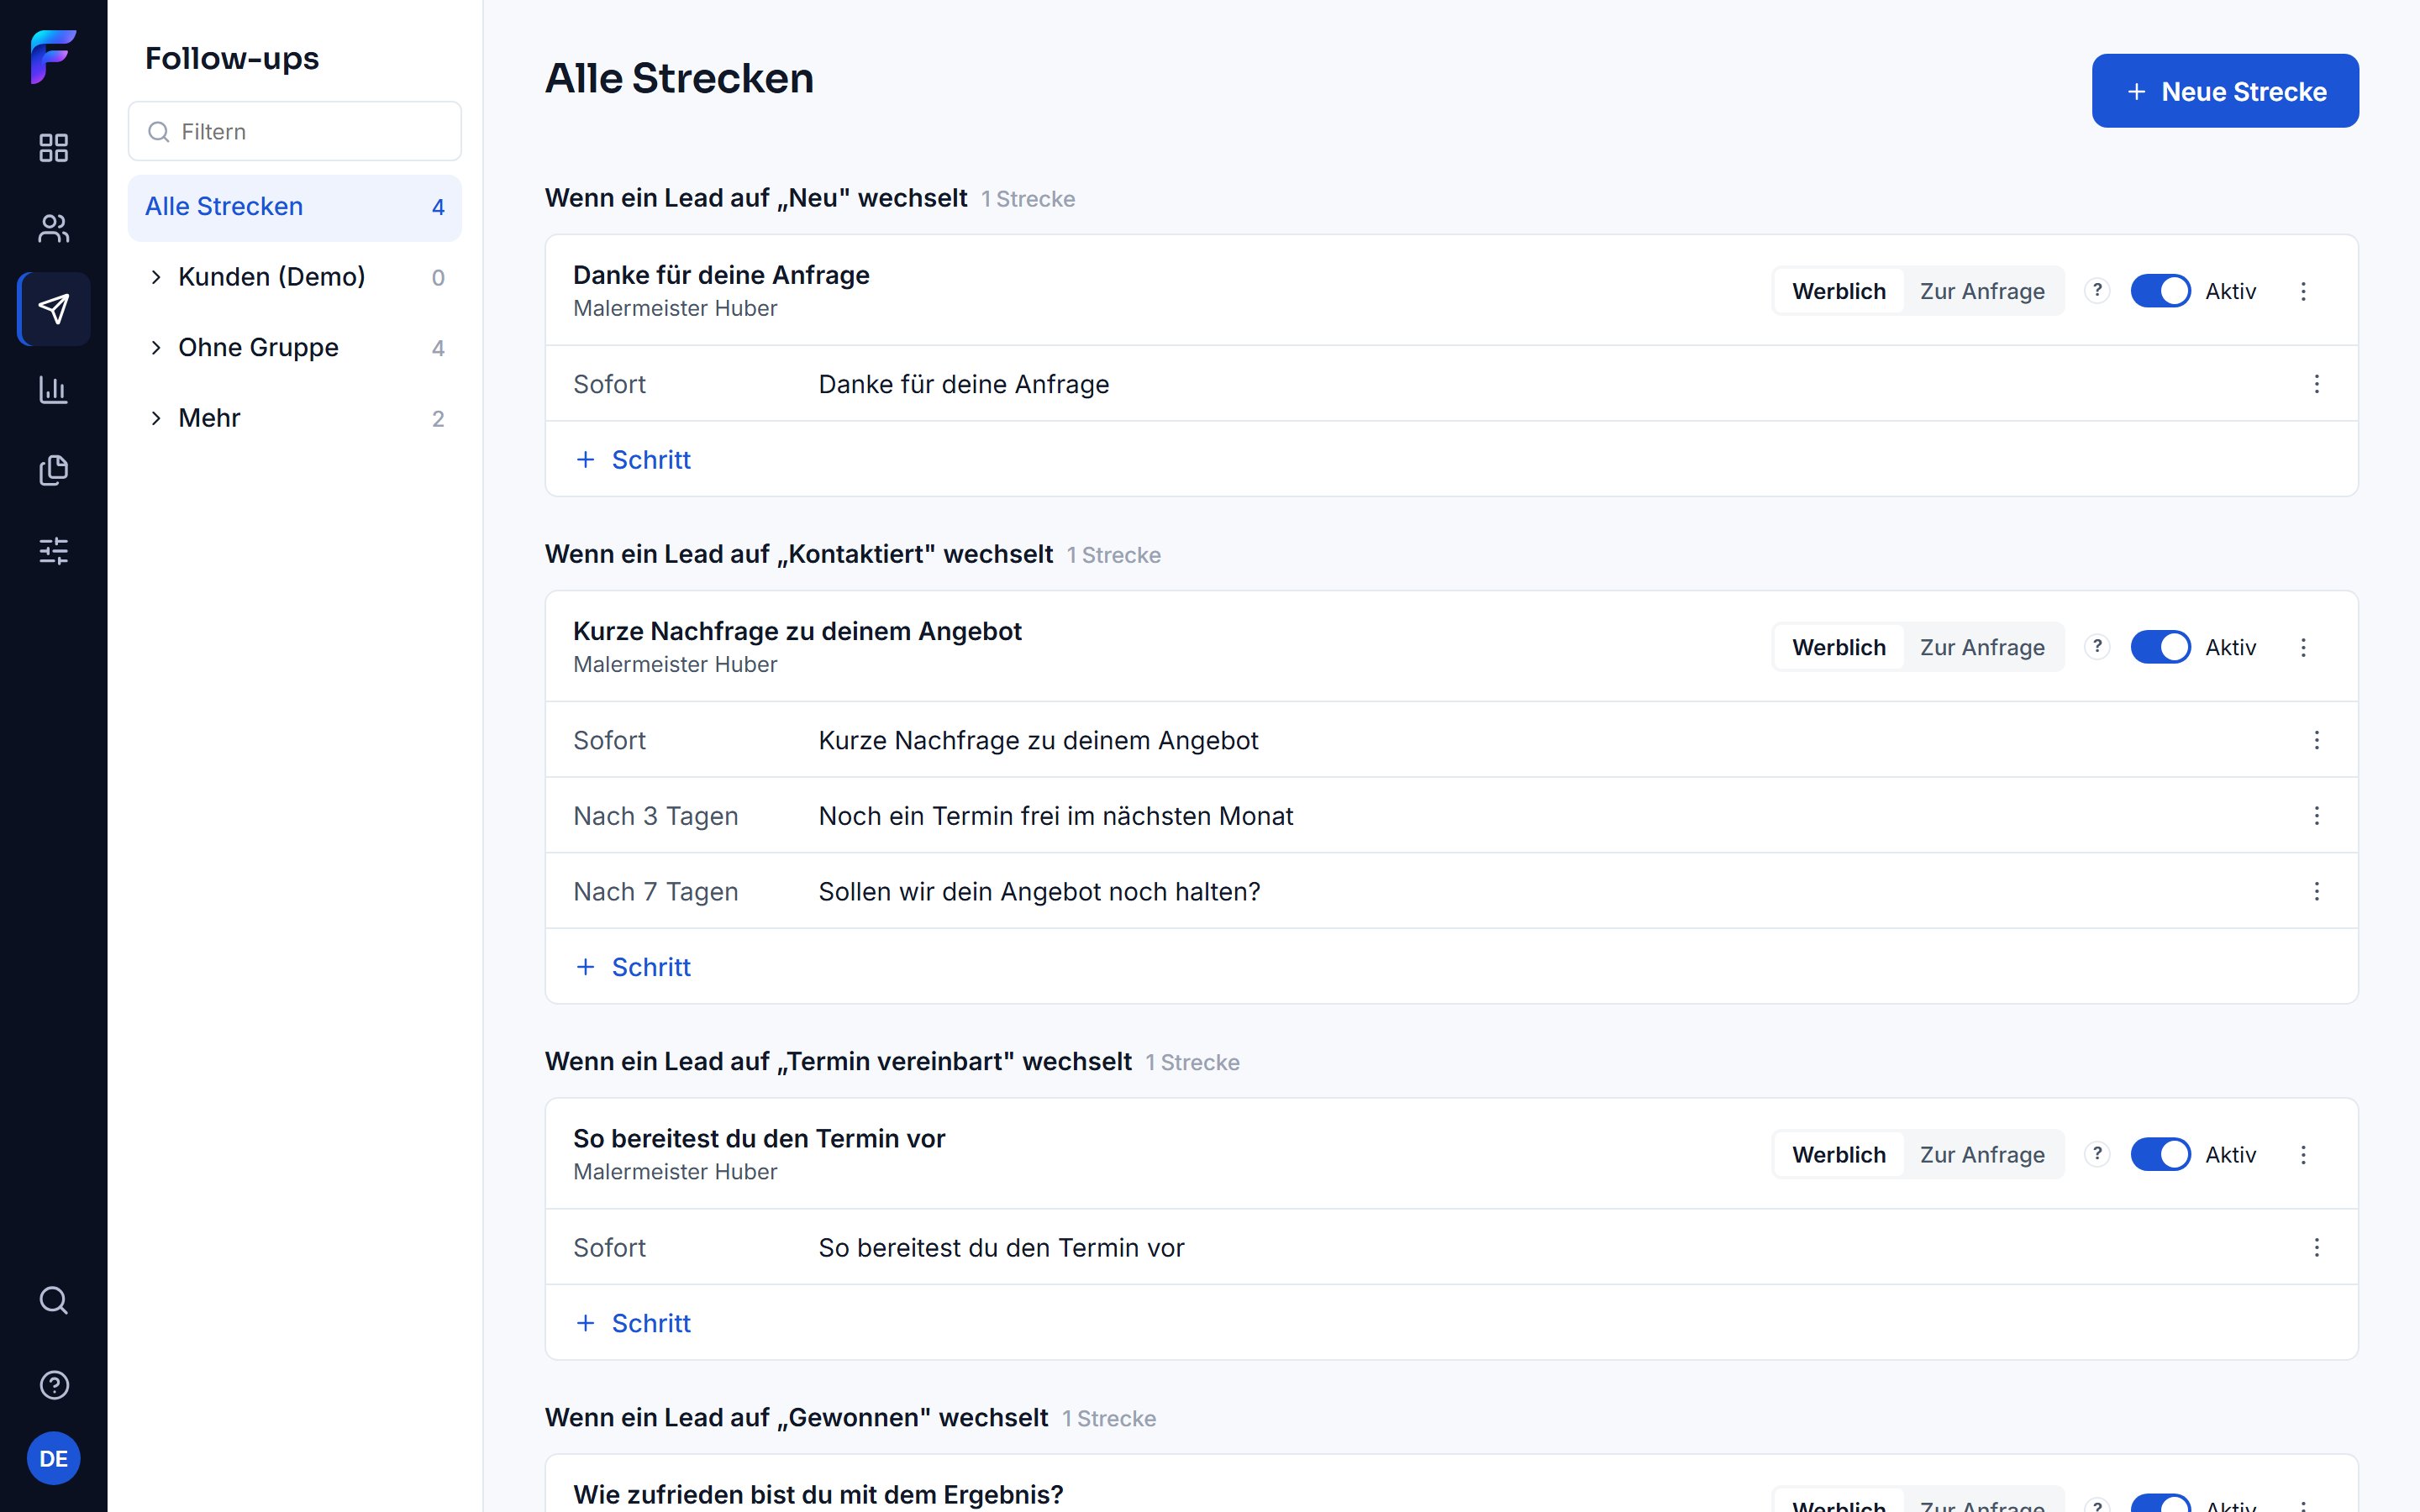Select Zur Anfrage for Danke für deine Anfrage
The width and height of the screenshot is (2420, 1512).
(1982, 291)
